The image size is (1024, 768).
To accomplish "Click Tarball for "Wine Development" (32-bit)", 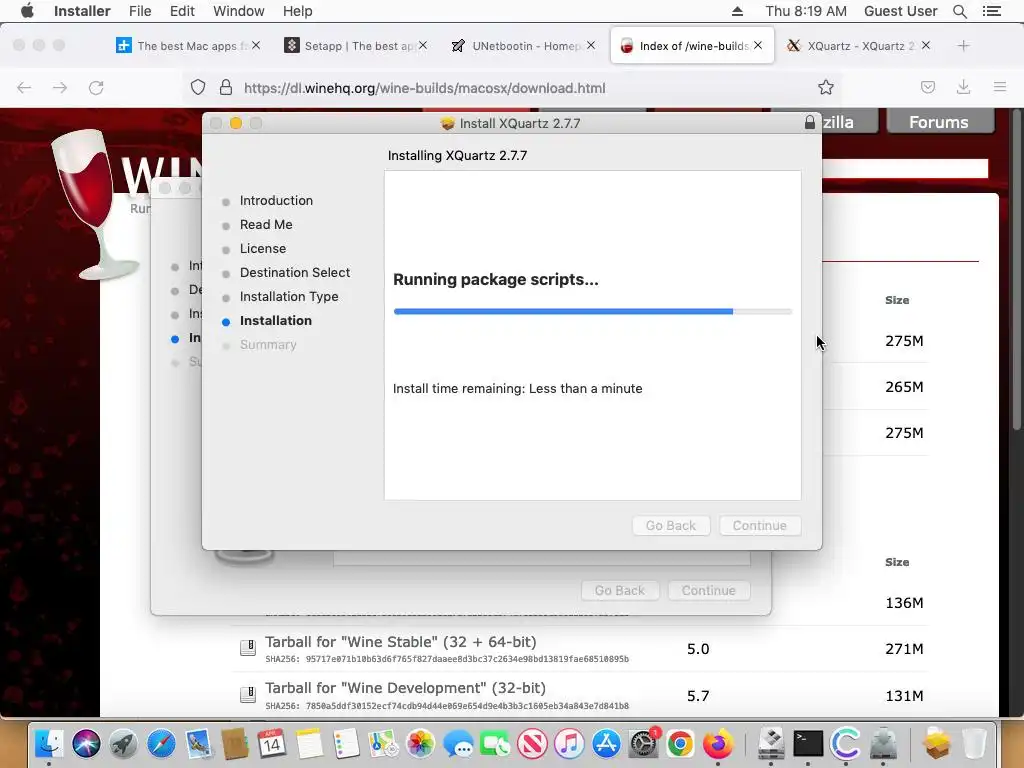I will pos(405,688).
